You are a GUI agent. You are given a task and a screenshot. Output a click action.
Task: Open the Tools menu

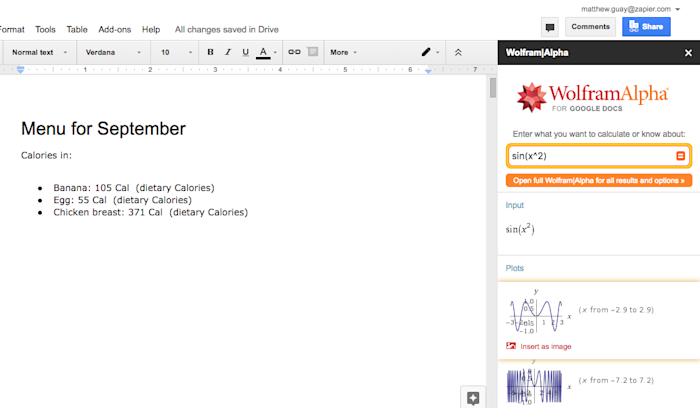[46, 29]
